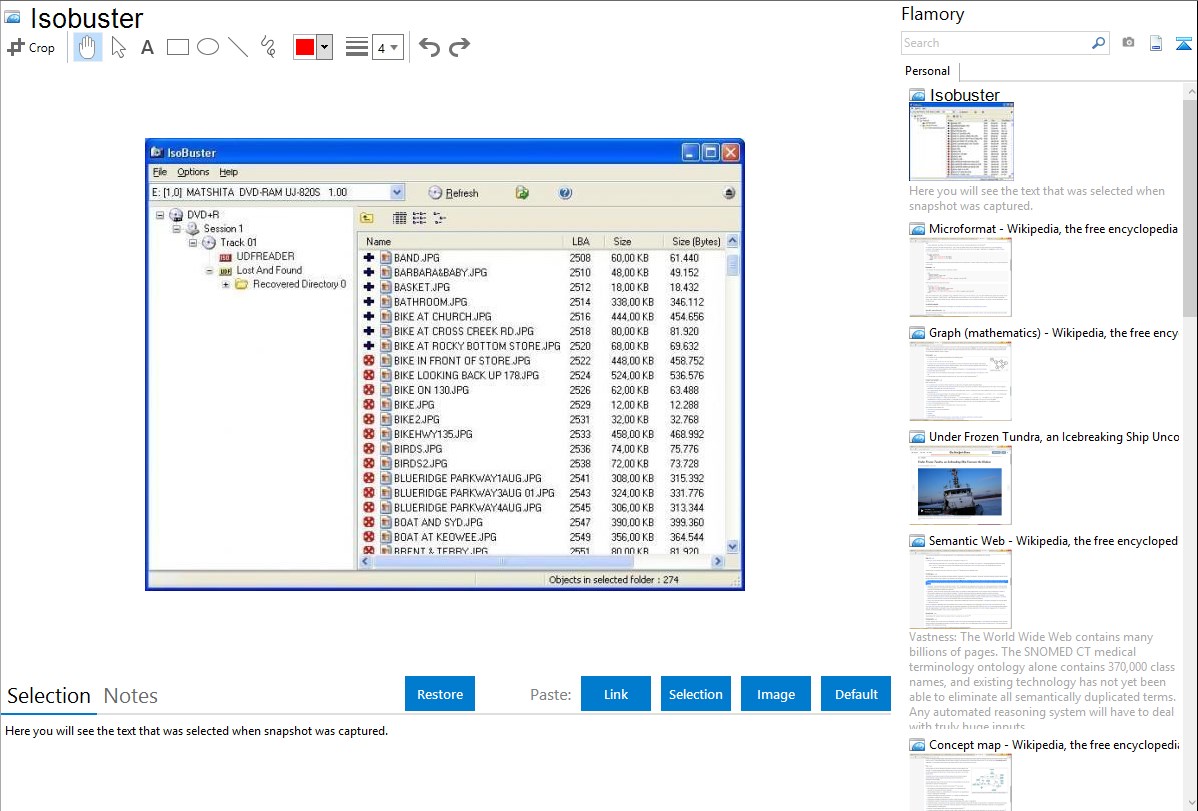The width and height of the screenshot is (1198, 811).
Task: Undo the last annotation
Action: 429,47
